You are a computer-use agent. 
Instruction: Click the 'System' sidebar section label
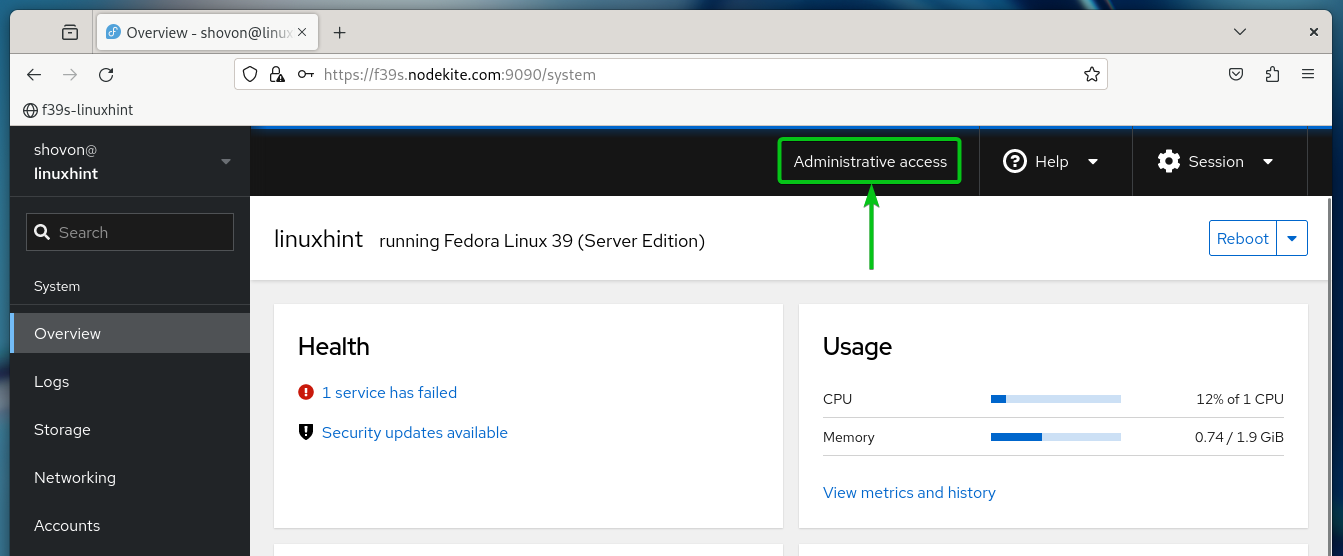(x=57, y=286)
